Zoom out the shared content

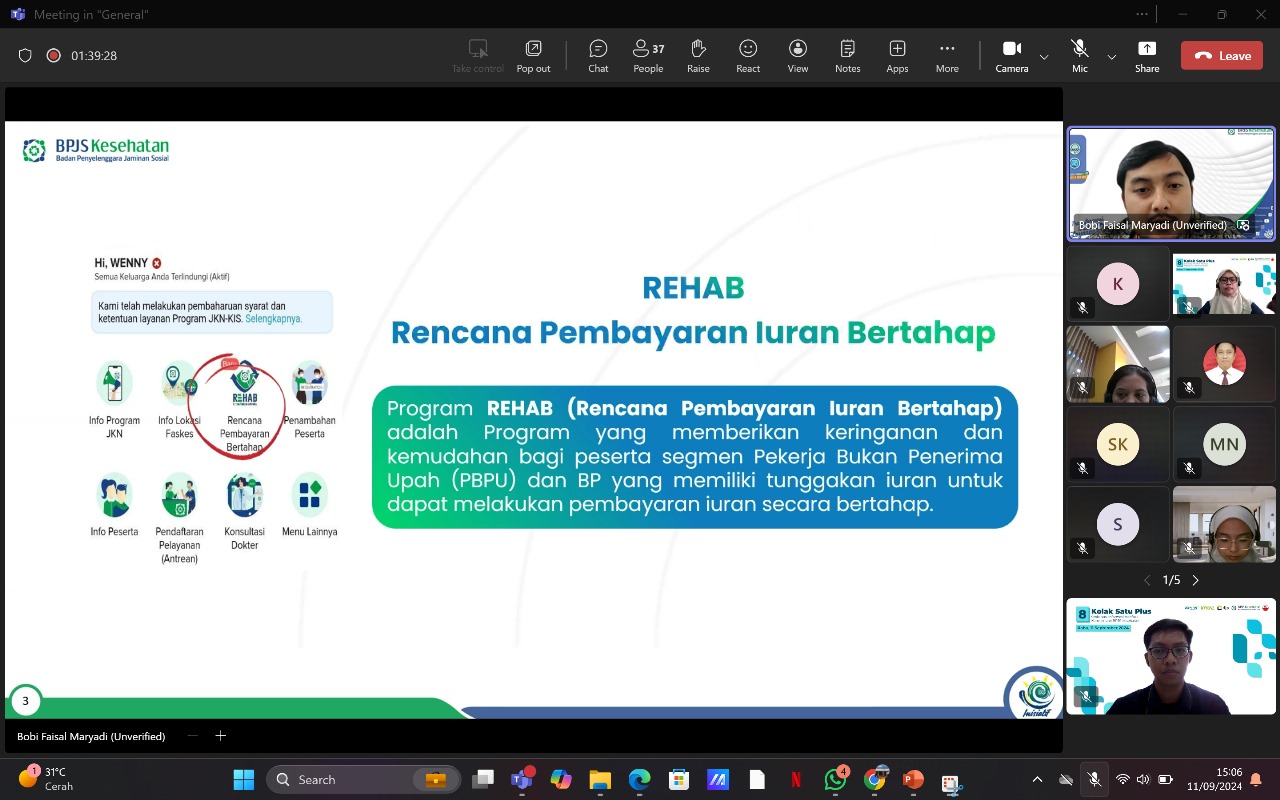point(193,736)
